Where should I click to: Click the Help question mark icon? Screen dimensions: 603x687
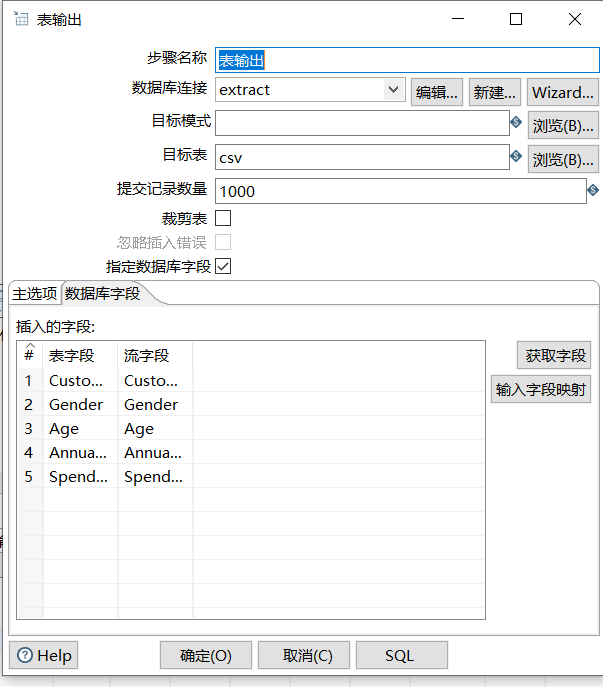[25, 655]
